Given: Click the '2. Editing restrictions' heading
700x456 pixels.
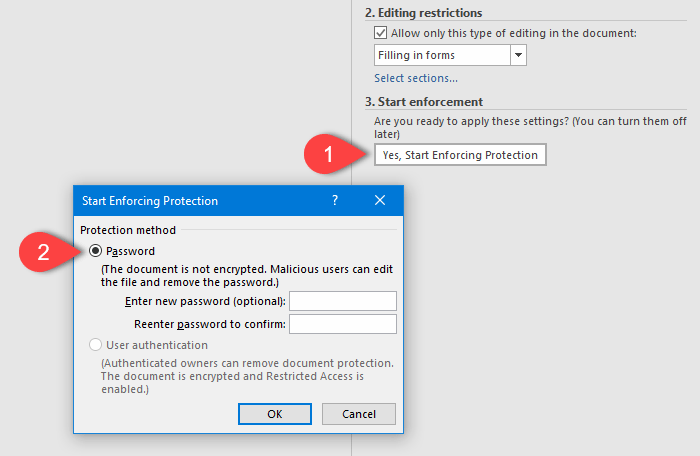Looking at the screenshot, I should pyautogui.click(x=423, y=13).
